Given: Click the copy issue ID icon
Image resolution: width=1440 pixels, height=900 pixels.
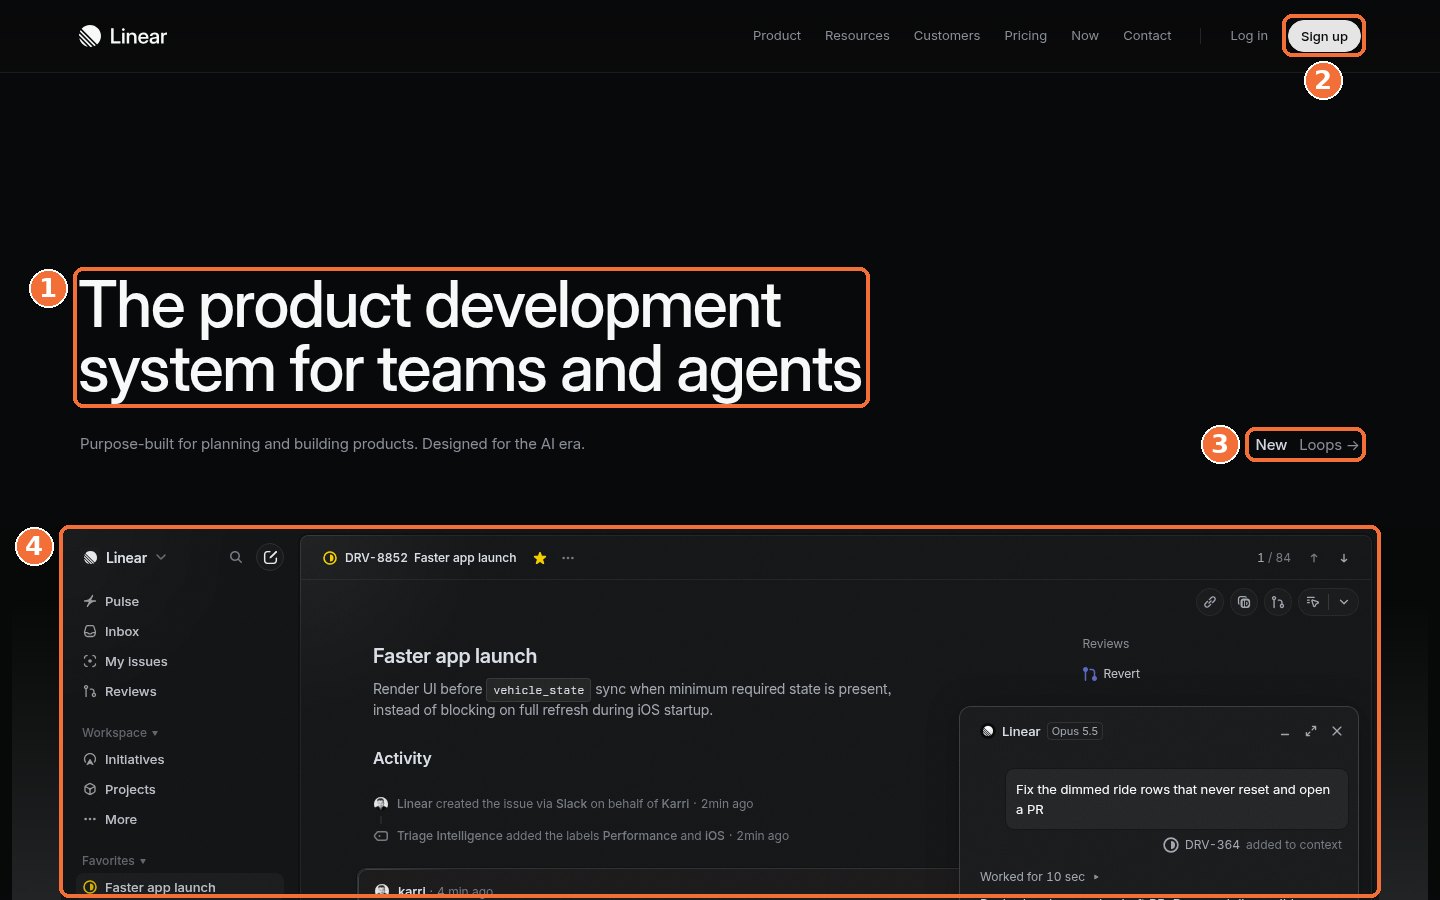Looking at the screenshot, I should pos(1244,602).
